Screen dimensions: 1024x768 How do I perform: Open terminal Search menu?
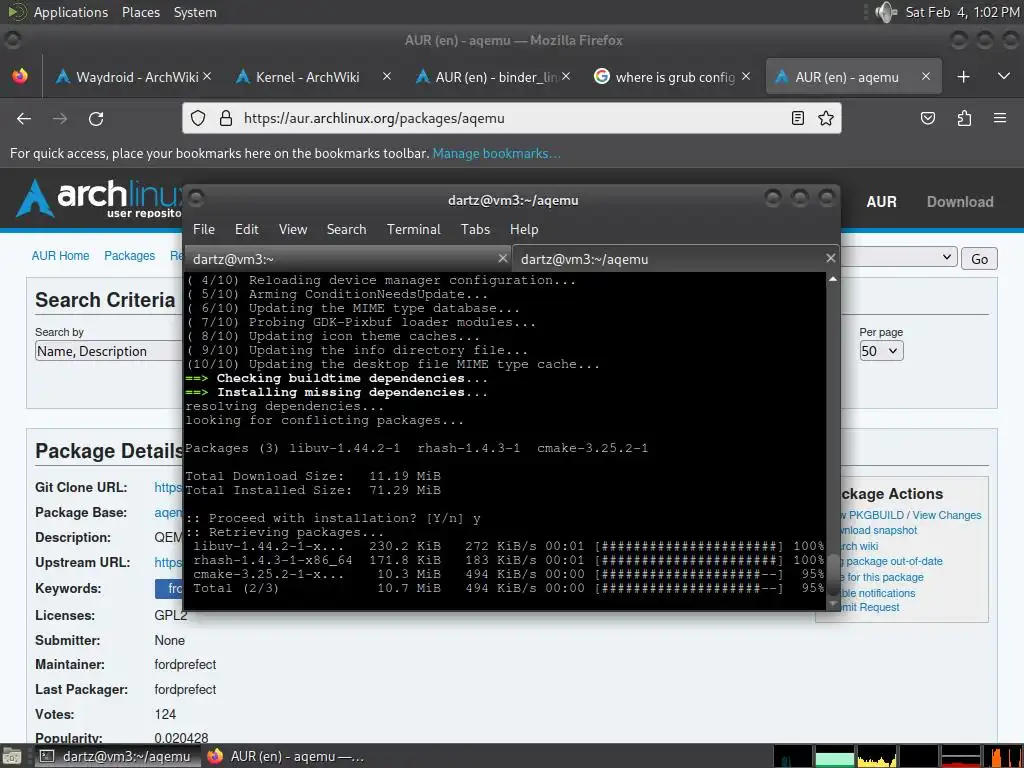coord(346,229)
